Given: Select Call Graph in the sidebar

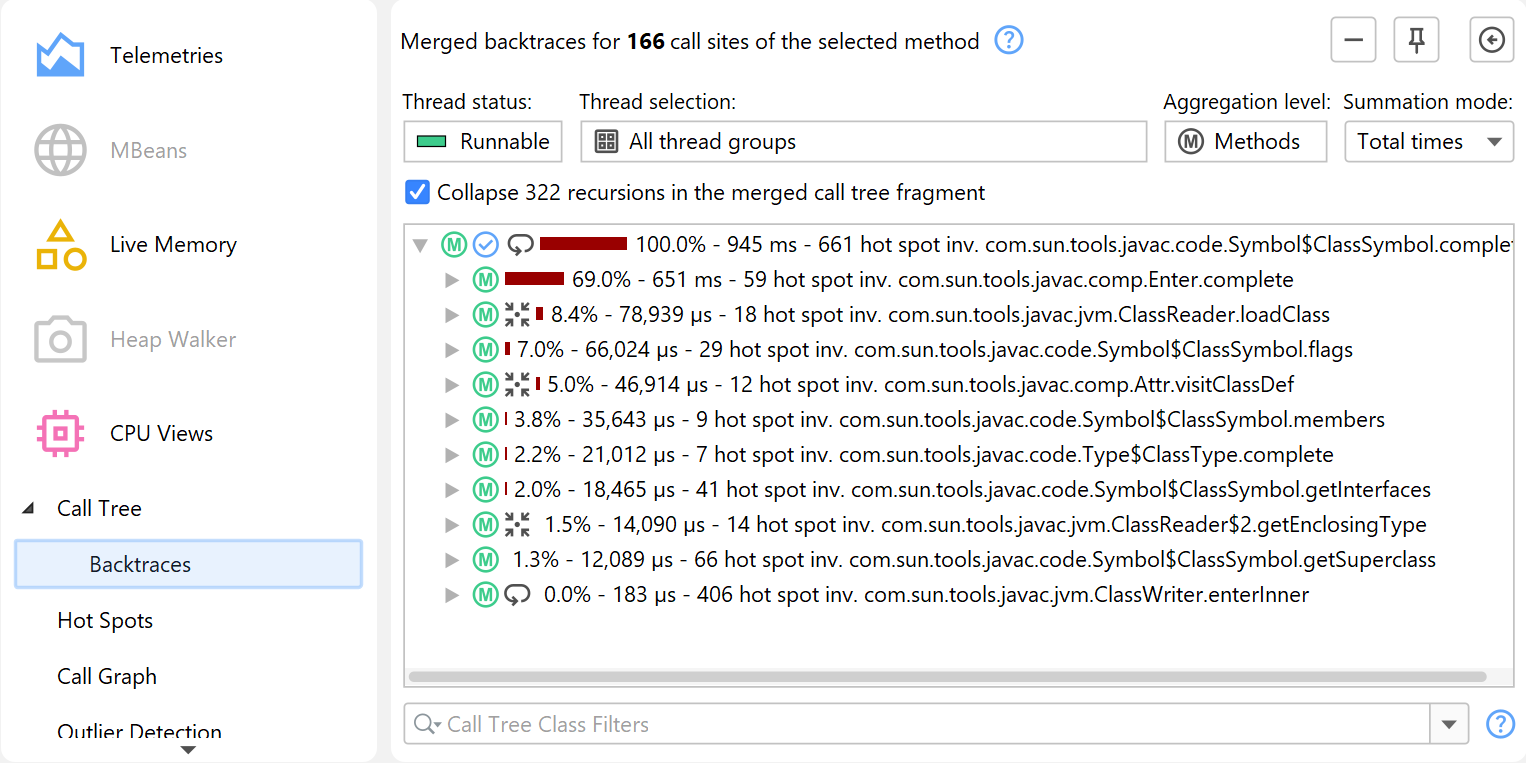Looking at the screenshot, I should tap(107, 676).
